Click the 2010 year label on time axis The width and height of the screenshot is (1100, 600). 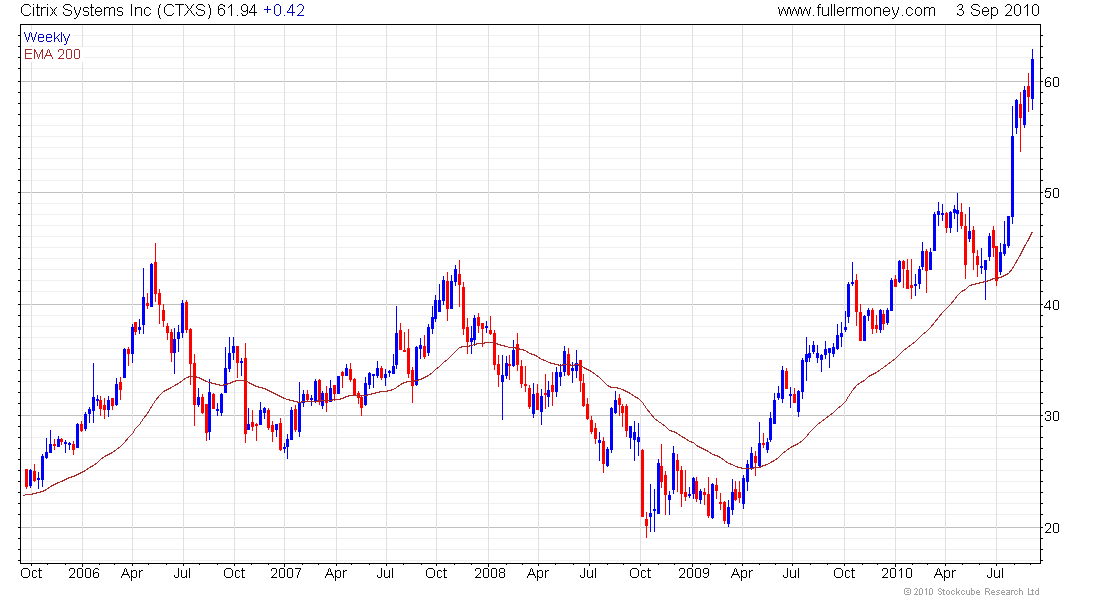(x=897, y=573)
